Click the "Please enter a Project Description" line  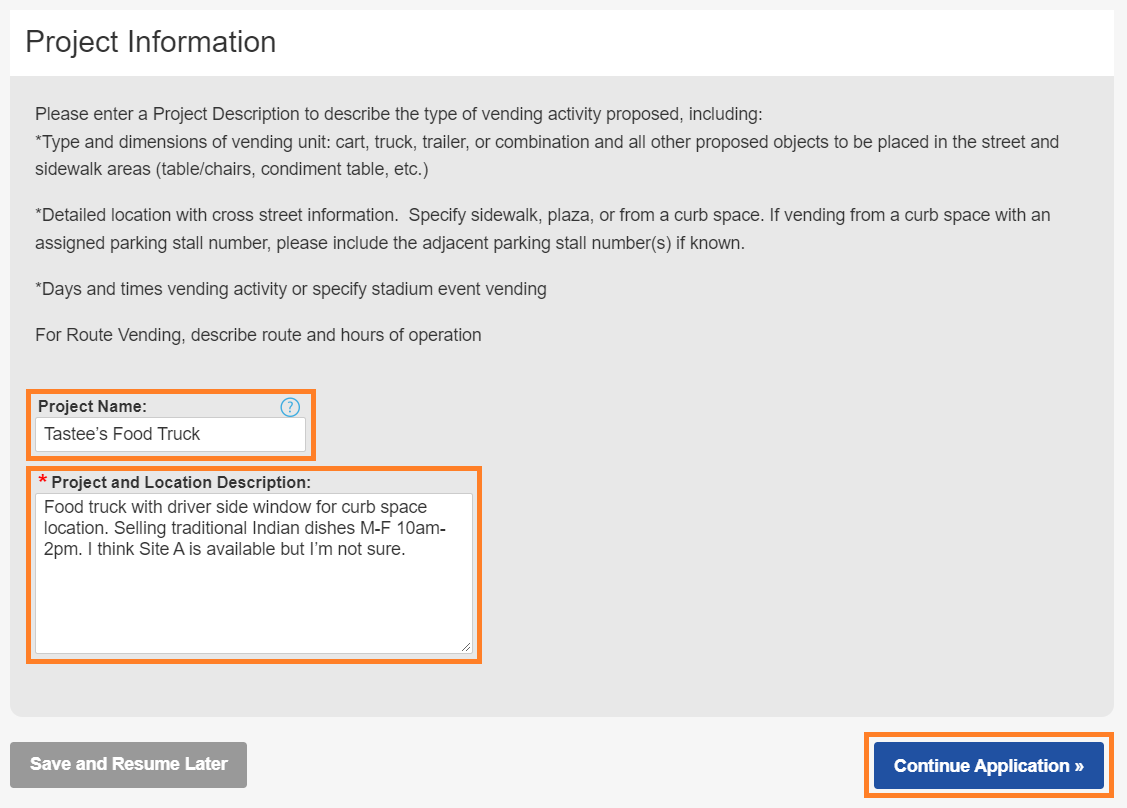pyautogui.click(x=398, y=114)
